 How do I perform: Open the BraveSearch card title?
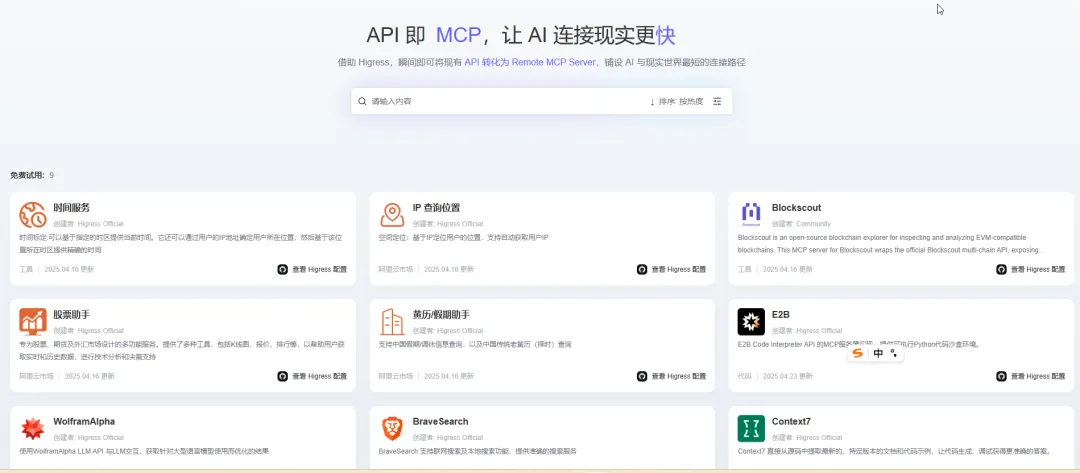pos(440,421)
